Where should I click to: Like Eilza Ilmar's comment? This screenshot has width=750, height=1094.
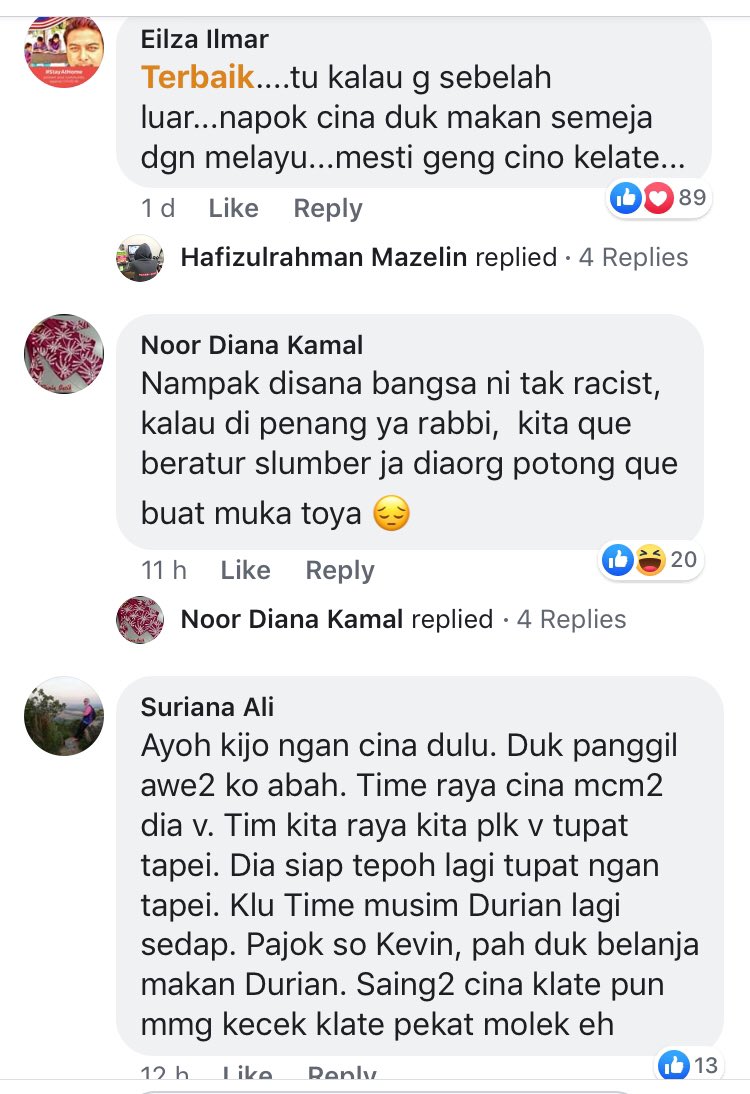tap(234, 208)
